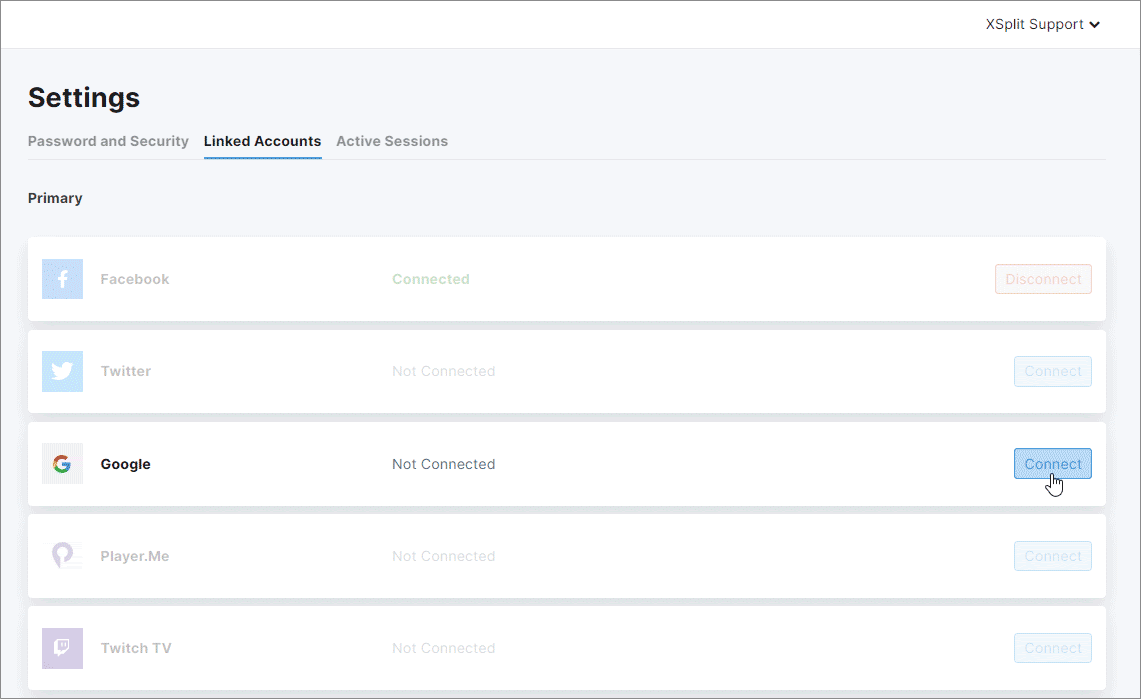Viewport: 1141px width, 699px height.
Task: Click the Primary section label
Action: point(55,198)
